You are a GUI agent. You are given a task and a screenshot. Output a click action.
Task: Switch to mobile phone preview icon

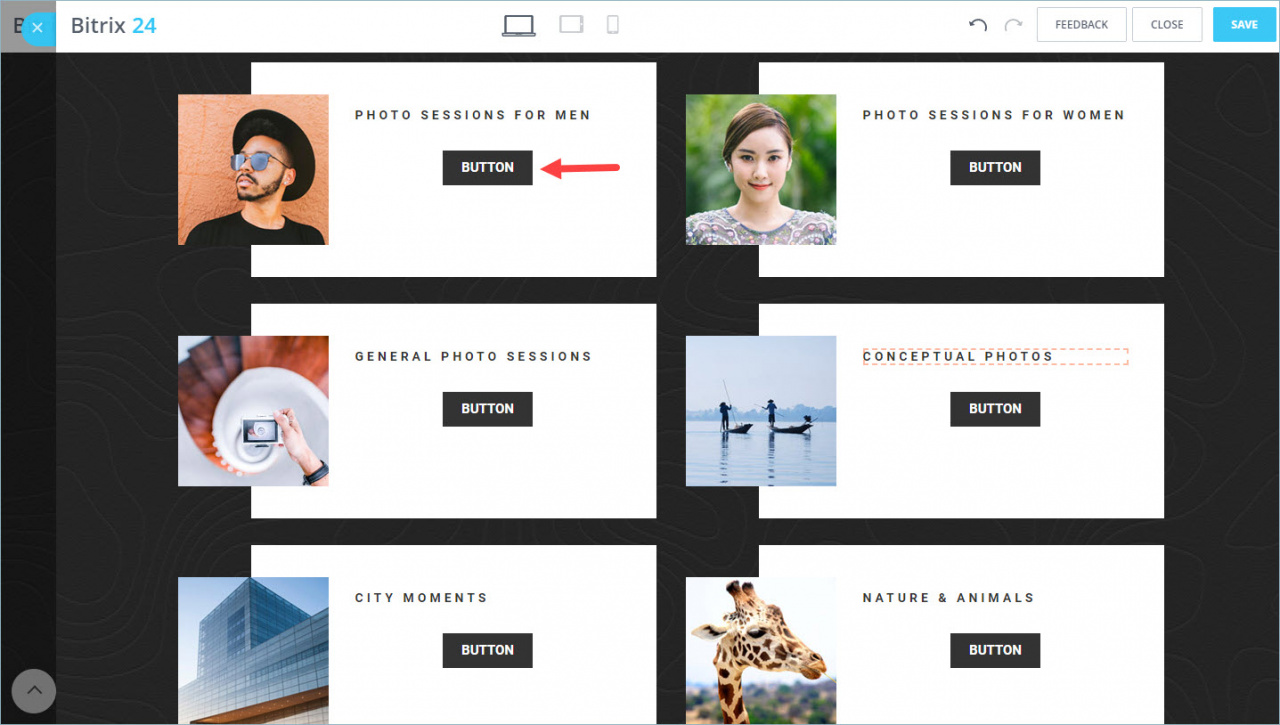click(613, 24)
